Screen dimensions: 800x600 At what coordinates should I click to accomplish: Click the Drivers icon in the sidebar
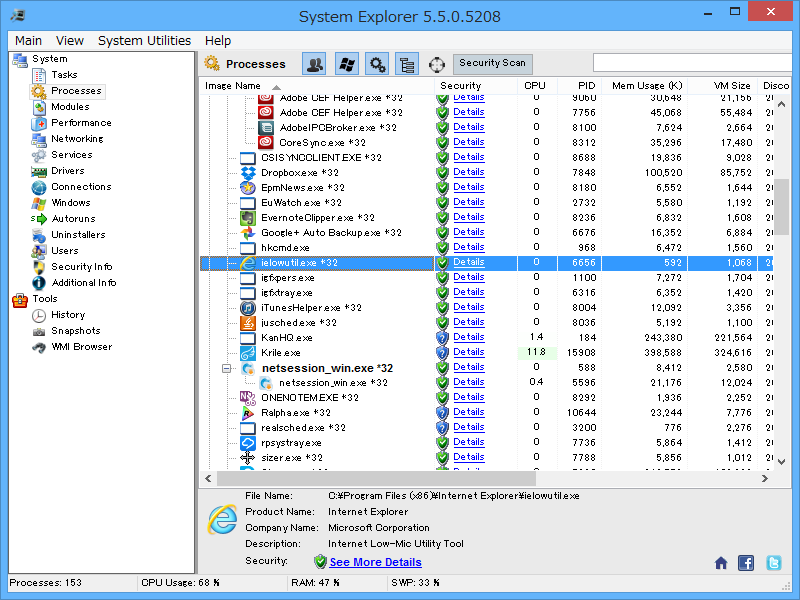point(39,171)
